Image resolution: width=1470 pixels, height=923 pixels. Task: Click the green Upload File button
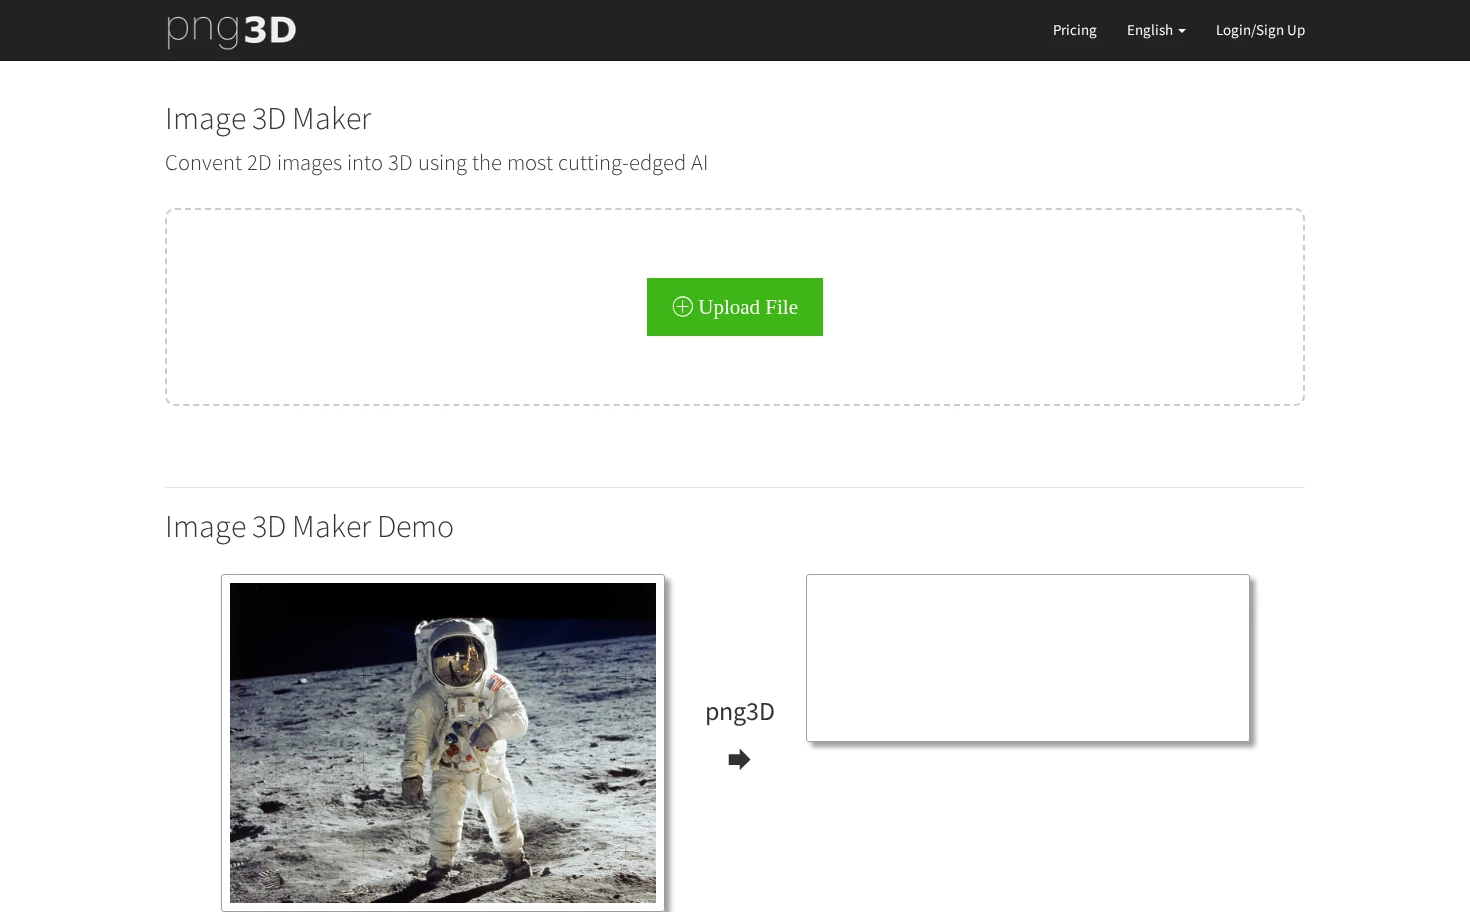tap(735, 307)
